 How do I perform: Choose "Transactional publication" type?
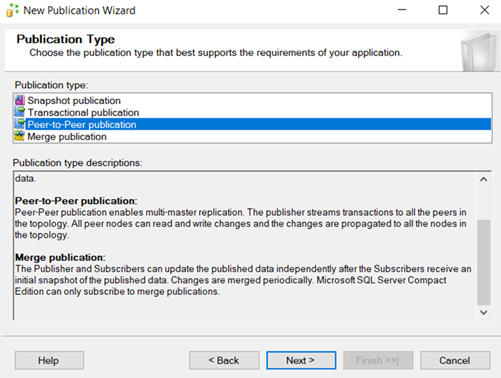pyautogui.click(x=252, y=112)
